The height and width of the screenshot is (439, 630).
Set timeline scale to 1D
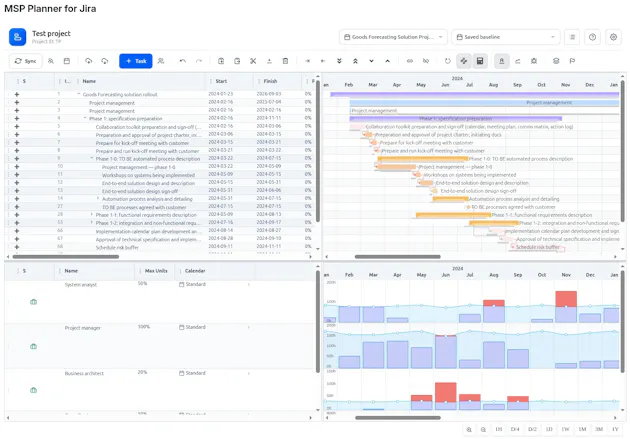(x=549, y=429)
